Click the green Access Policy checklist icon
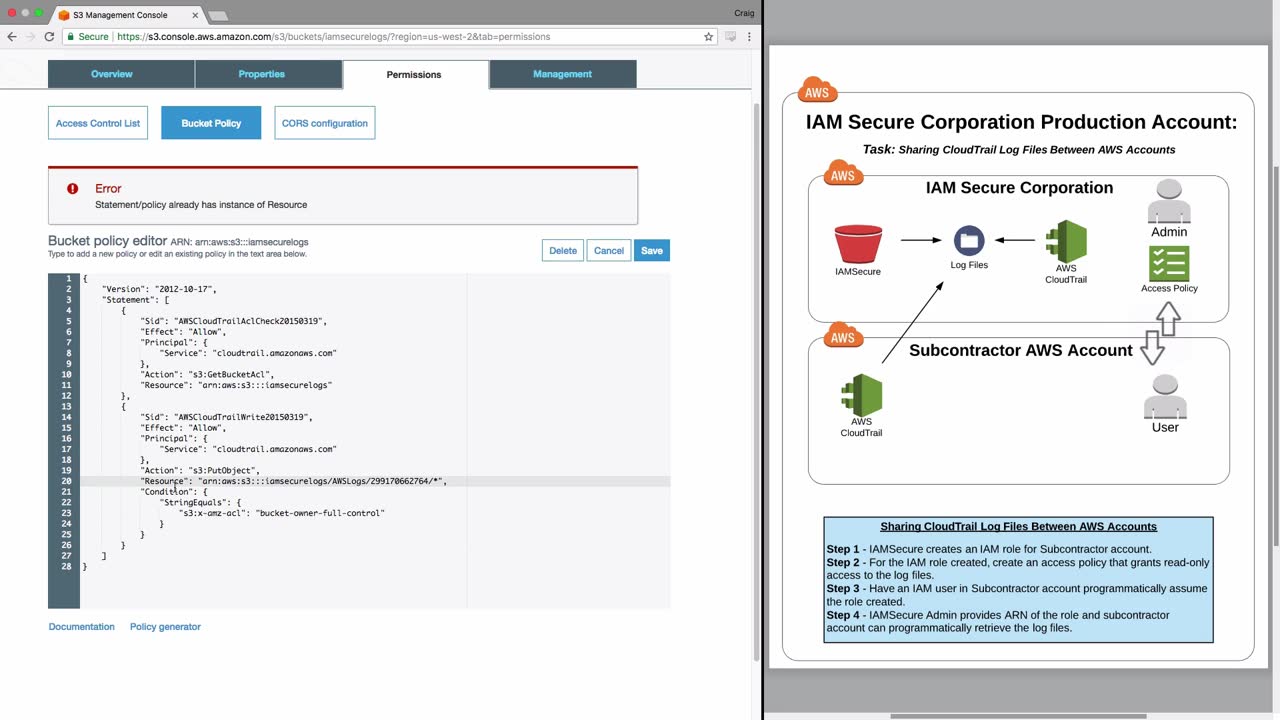This screenshot has height=720, width=1280. 1169,264
